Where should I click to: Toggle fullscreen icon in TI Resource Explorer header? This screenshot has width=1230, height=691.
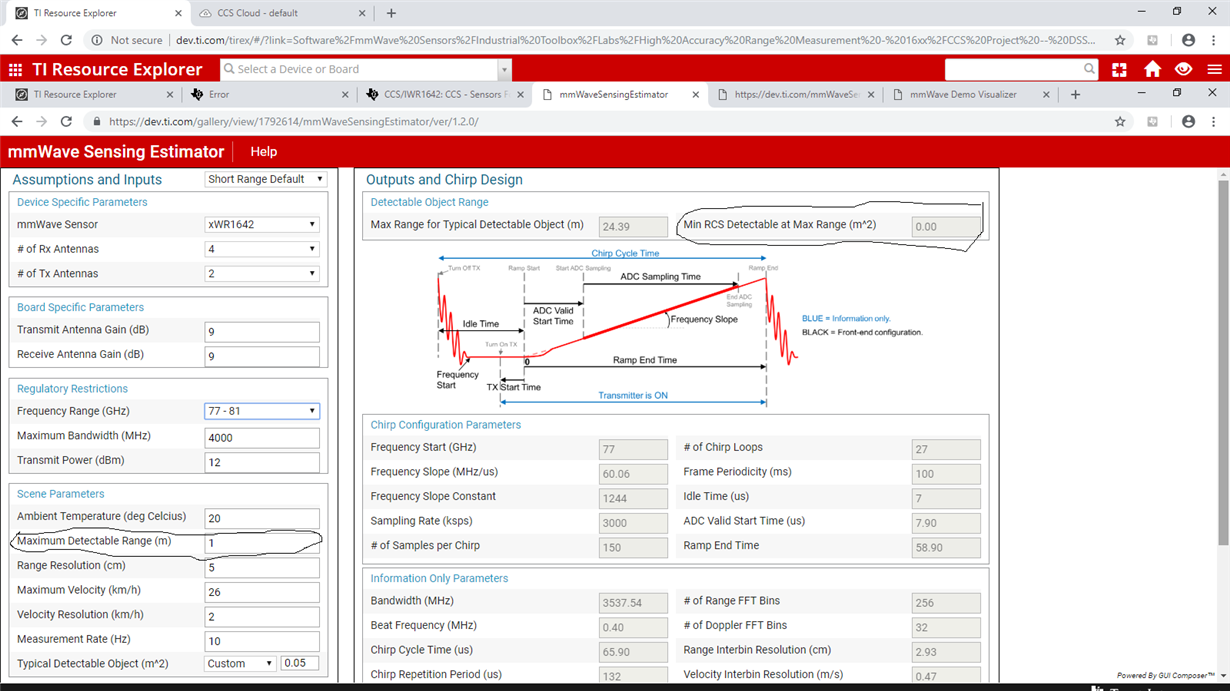click(x=1119, y=69)
